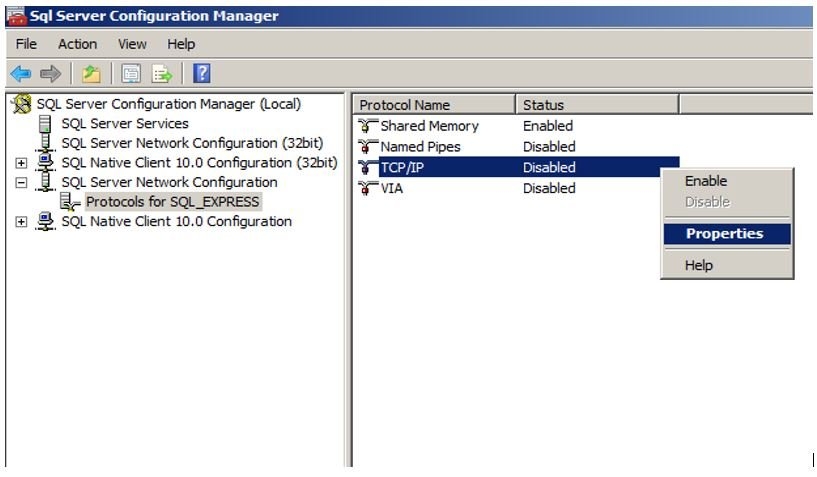
Task: Click the VIA protocol icon
Action: pos(368,188)
